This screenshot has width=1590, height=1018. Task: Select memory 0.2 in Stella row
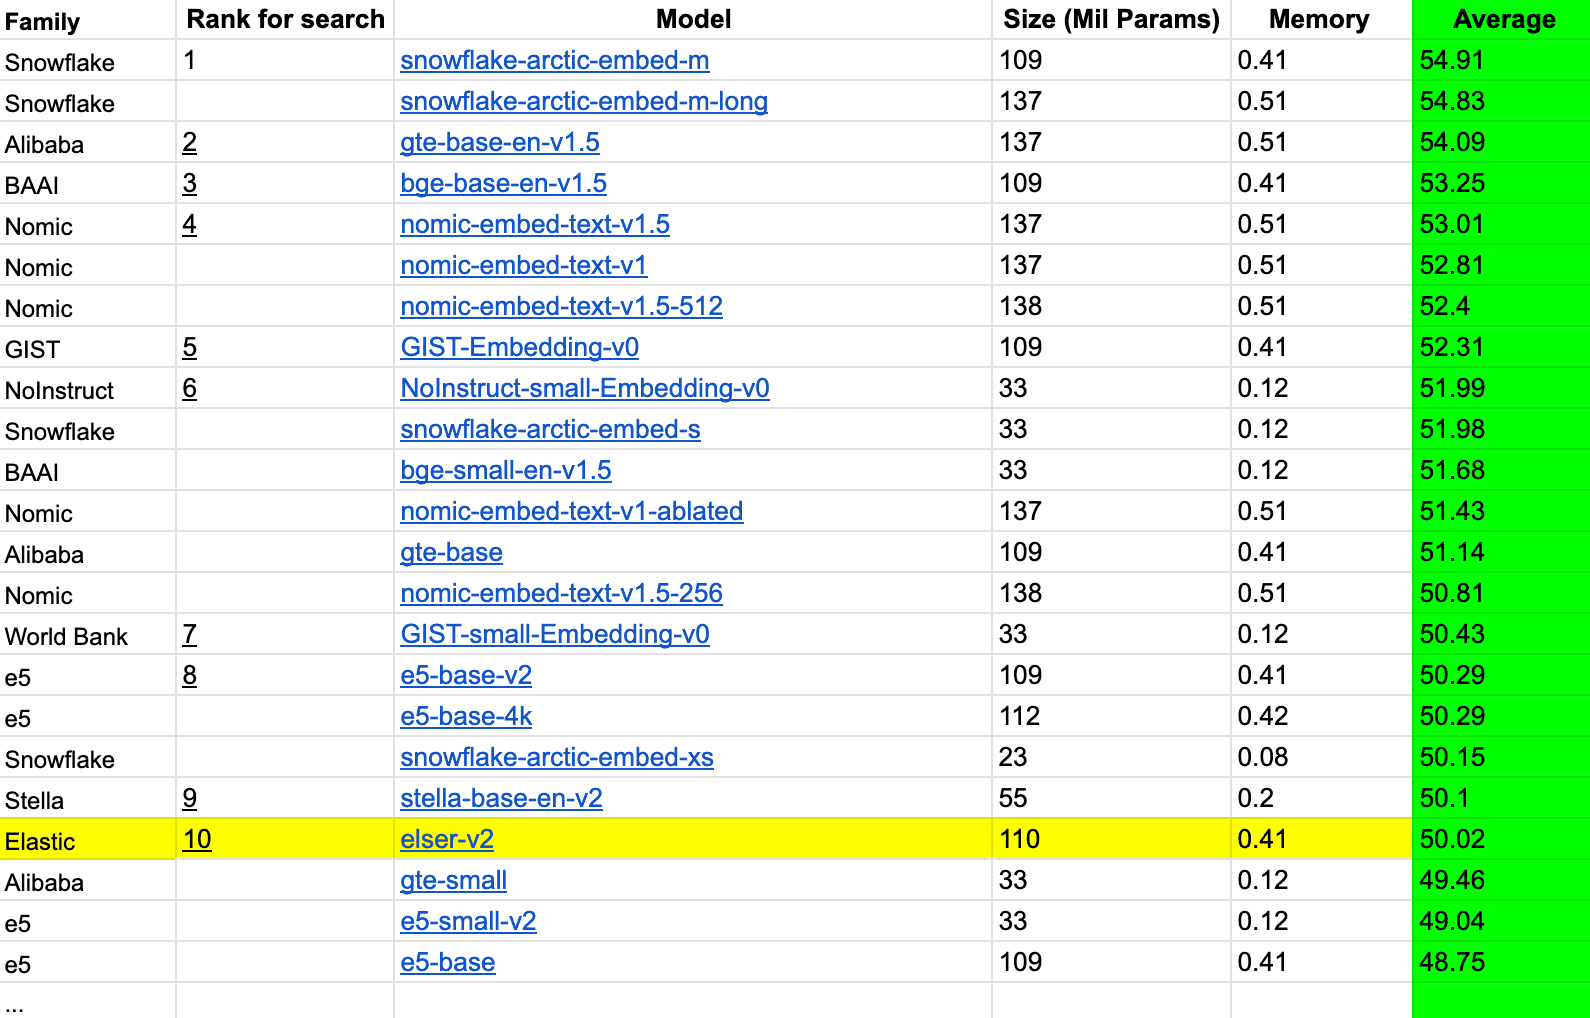(1321, 799)
